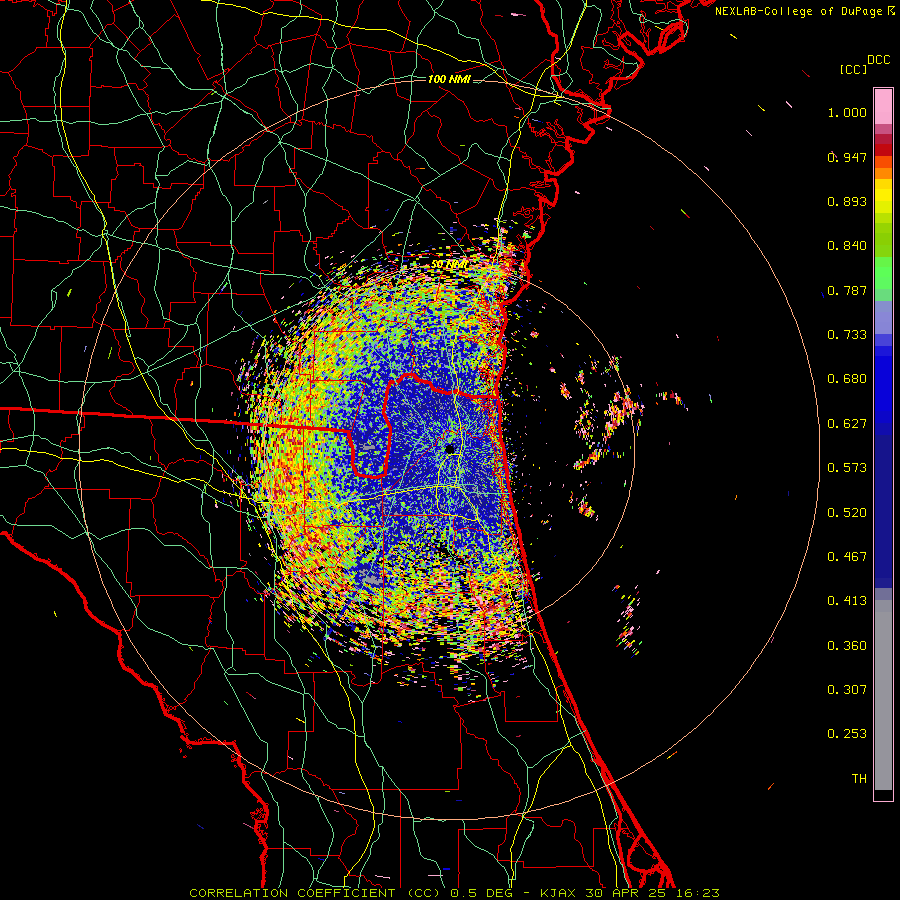Click the NEXLAB-College of DuPage watermark text
This screenshot has width=900, height=900.
click(805, 11)
